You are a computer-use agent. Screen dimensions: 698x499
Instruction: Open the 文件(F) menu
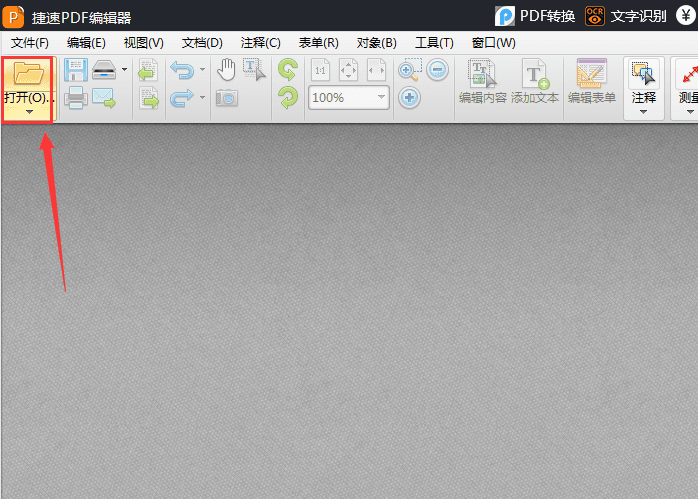tap(30, 43)
